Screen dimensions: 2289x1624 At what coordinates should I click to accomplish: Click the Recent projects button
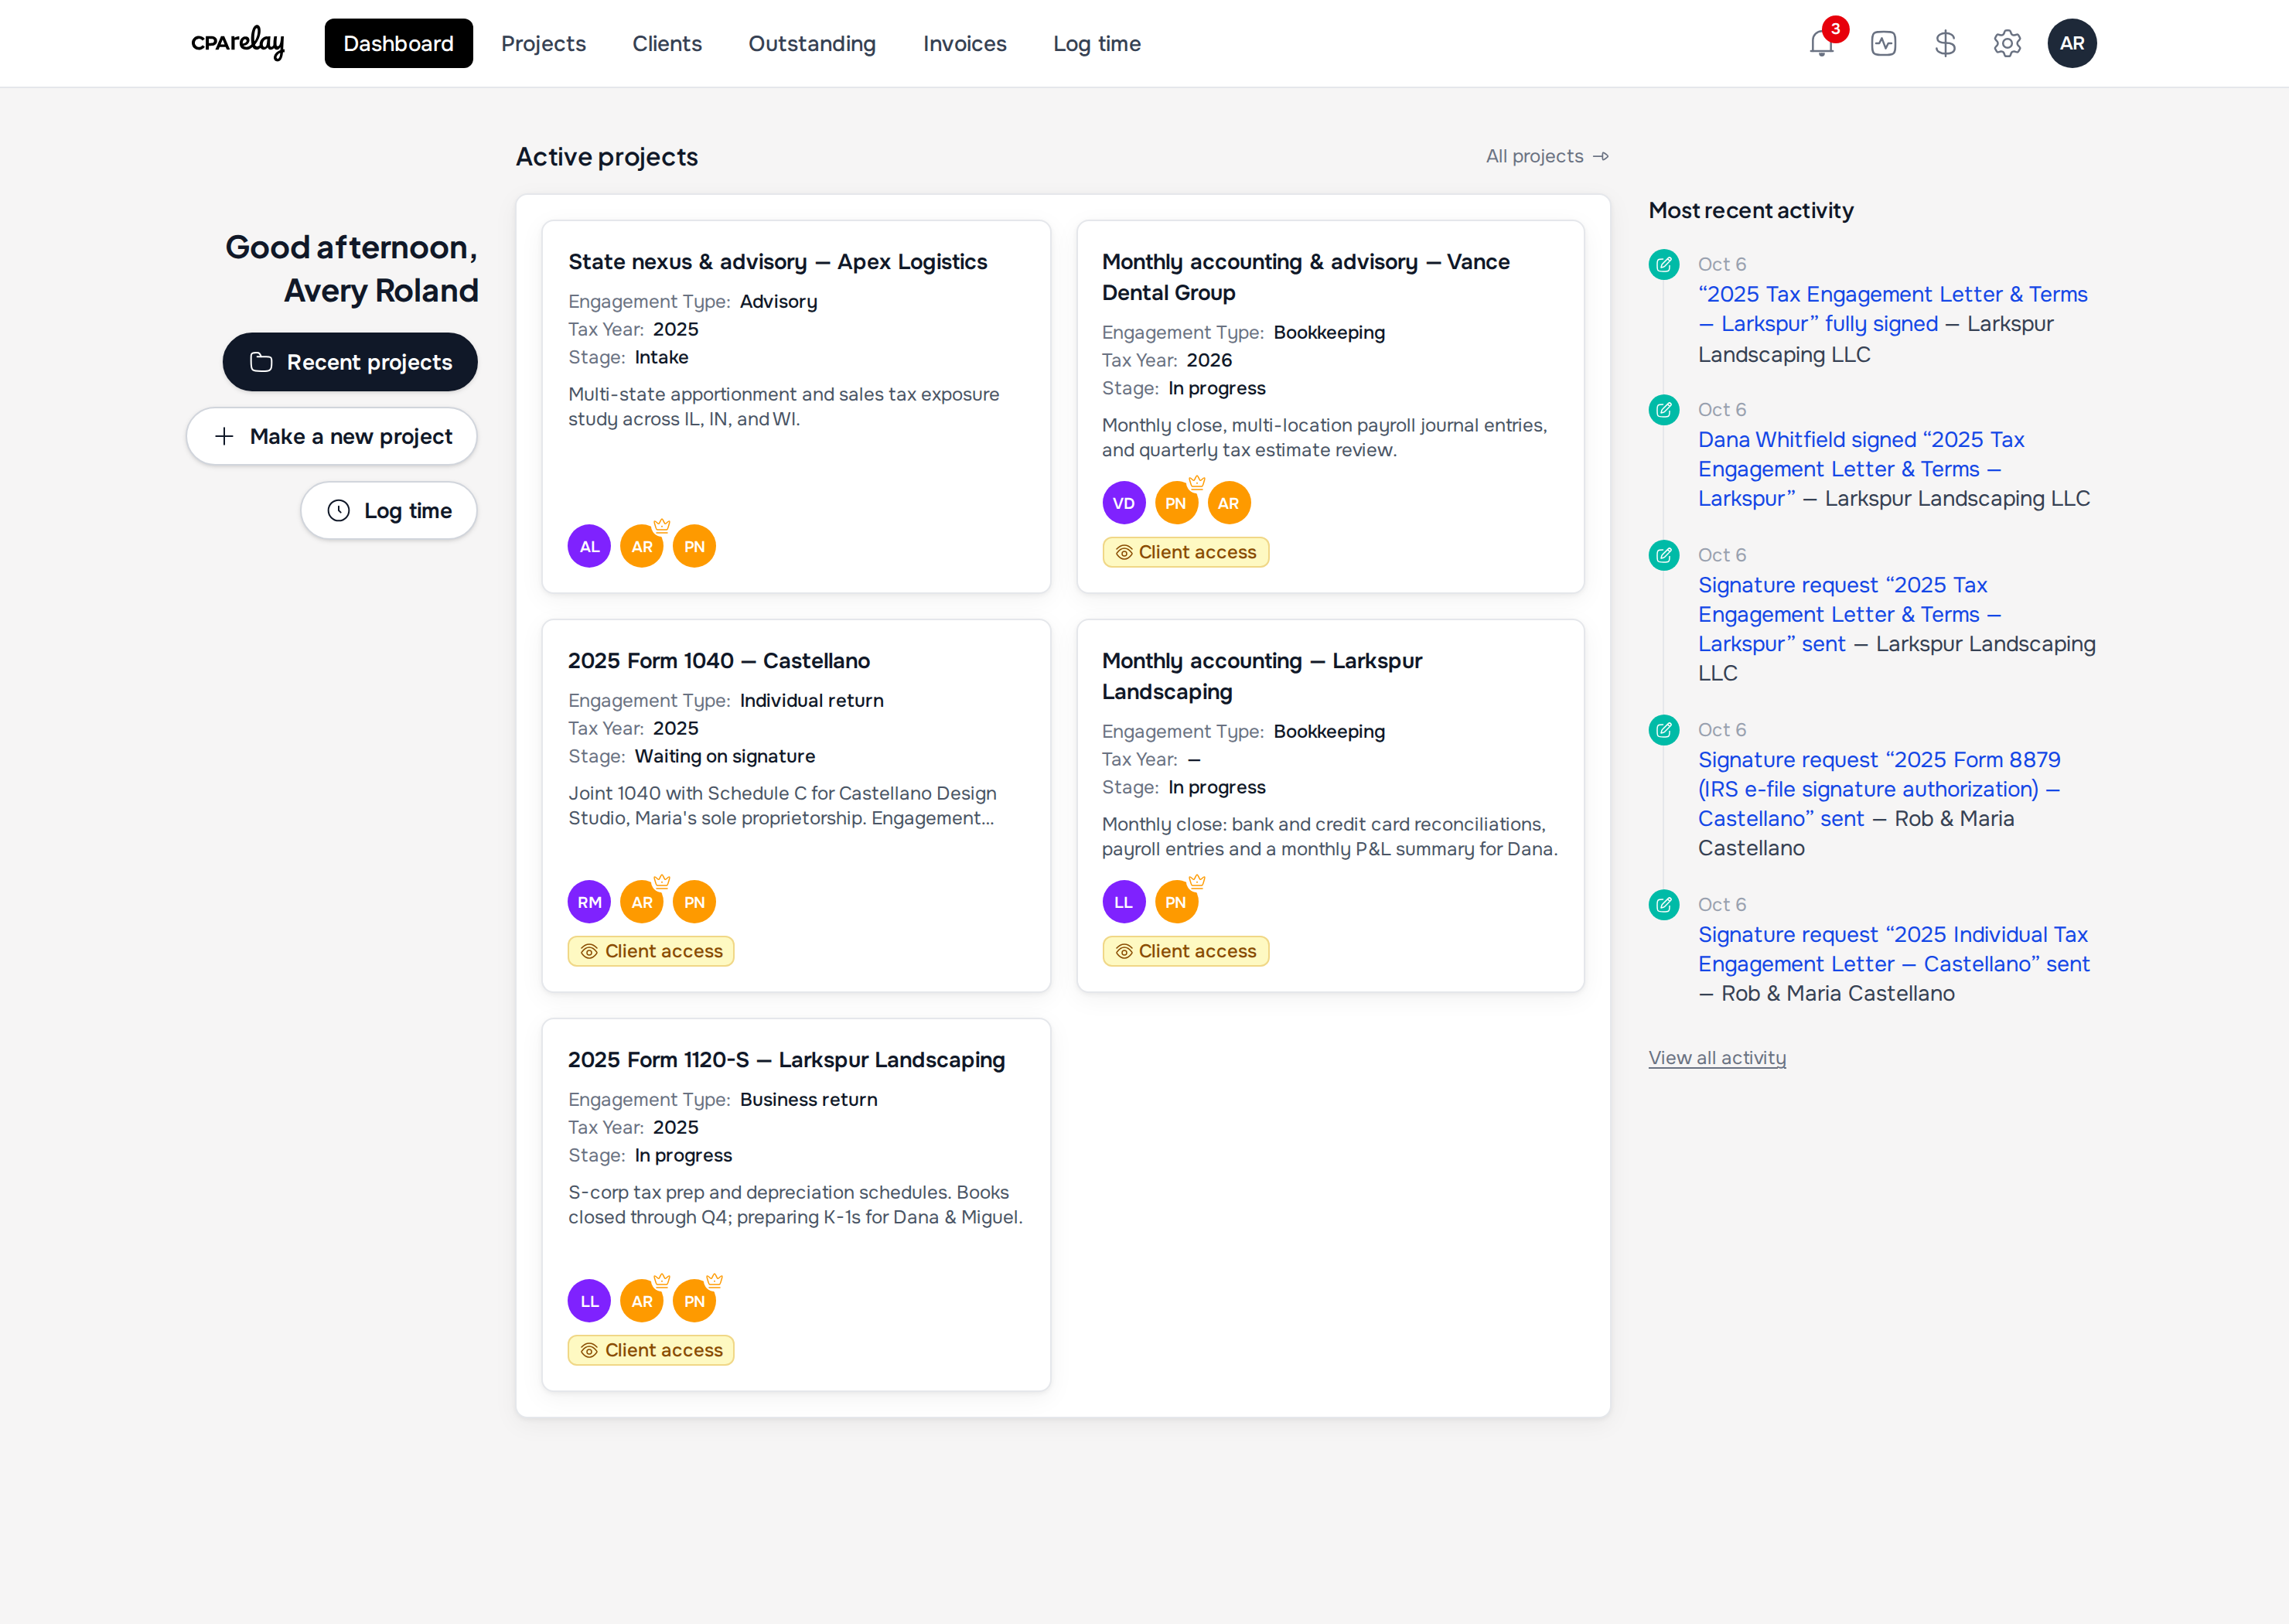coord(350,362)
